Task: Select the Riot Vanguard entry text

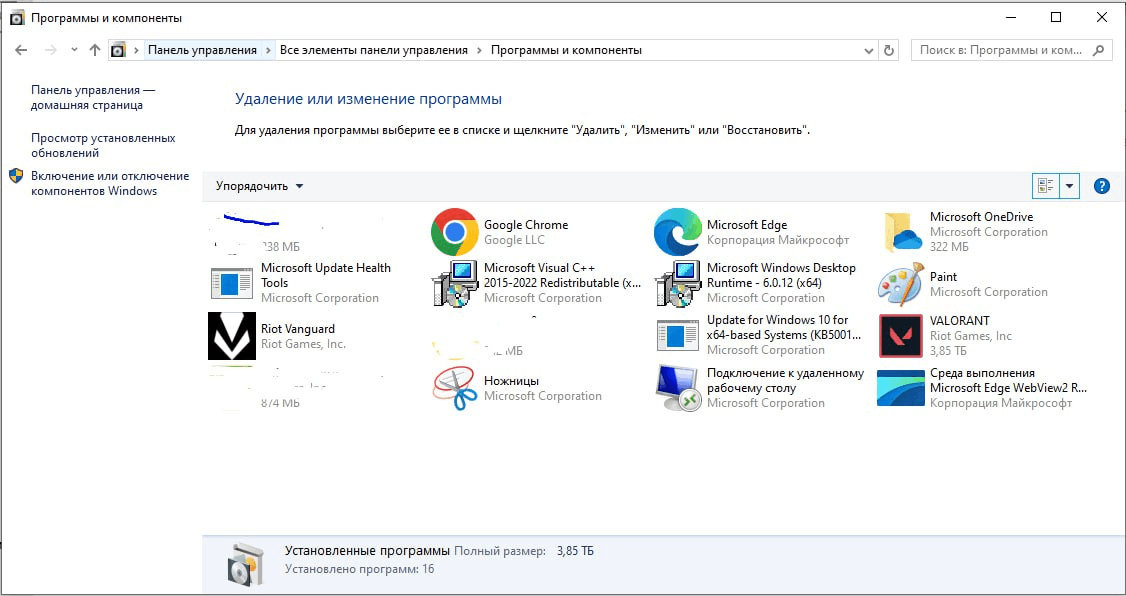Action: (297, 329)
